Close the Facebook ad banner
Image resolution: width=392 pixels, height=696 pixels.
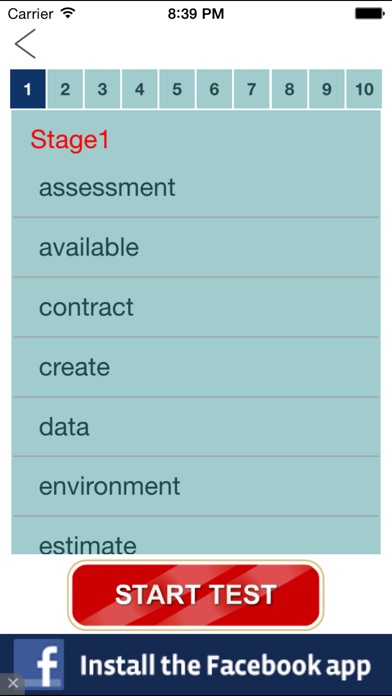(13, 684)
